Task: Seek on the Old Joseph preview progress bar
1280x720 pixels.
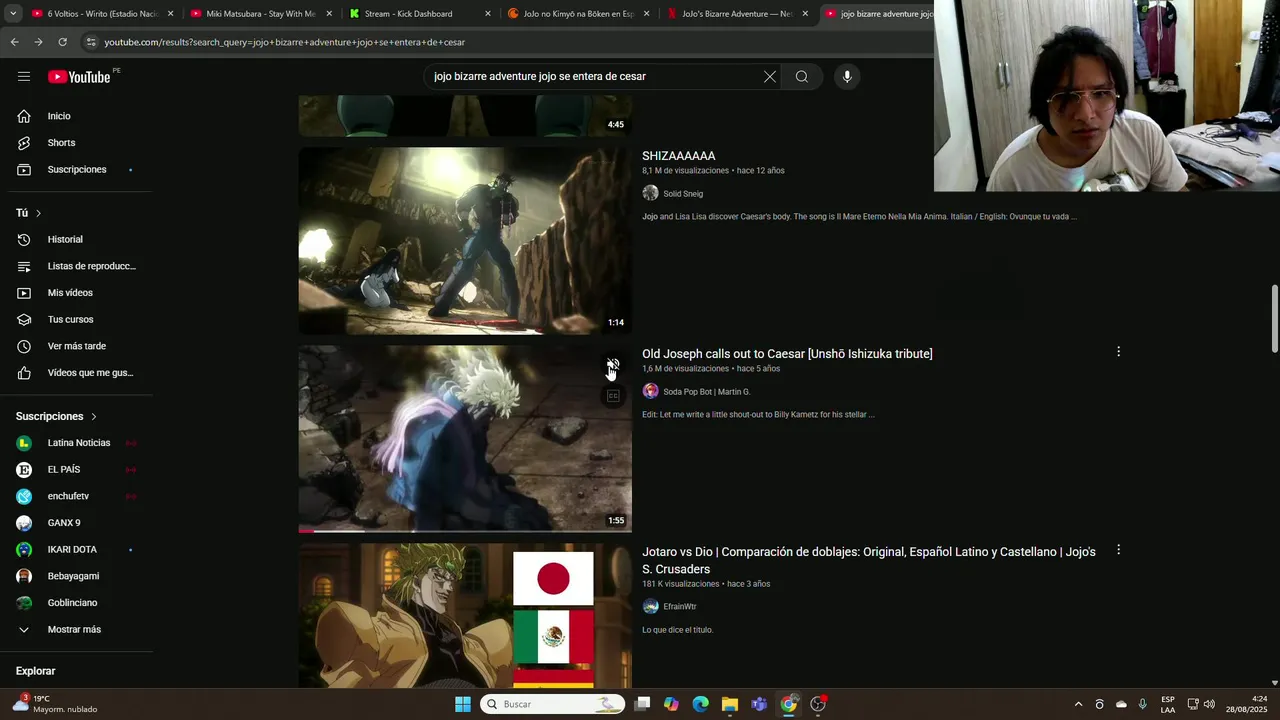Action: [465, 531]
